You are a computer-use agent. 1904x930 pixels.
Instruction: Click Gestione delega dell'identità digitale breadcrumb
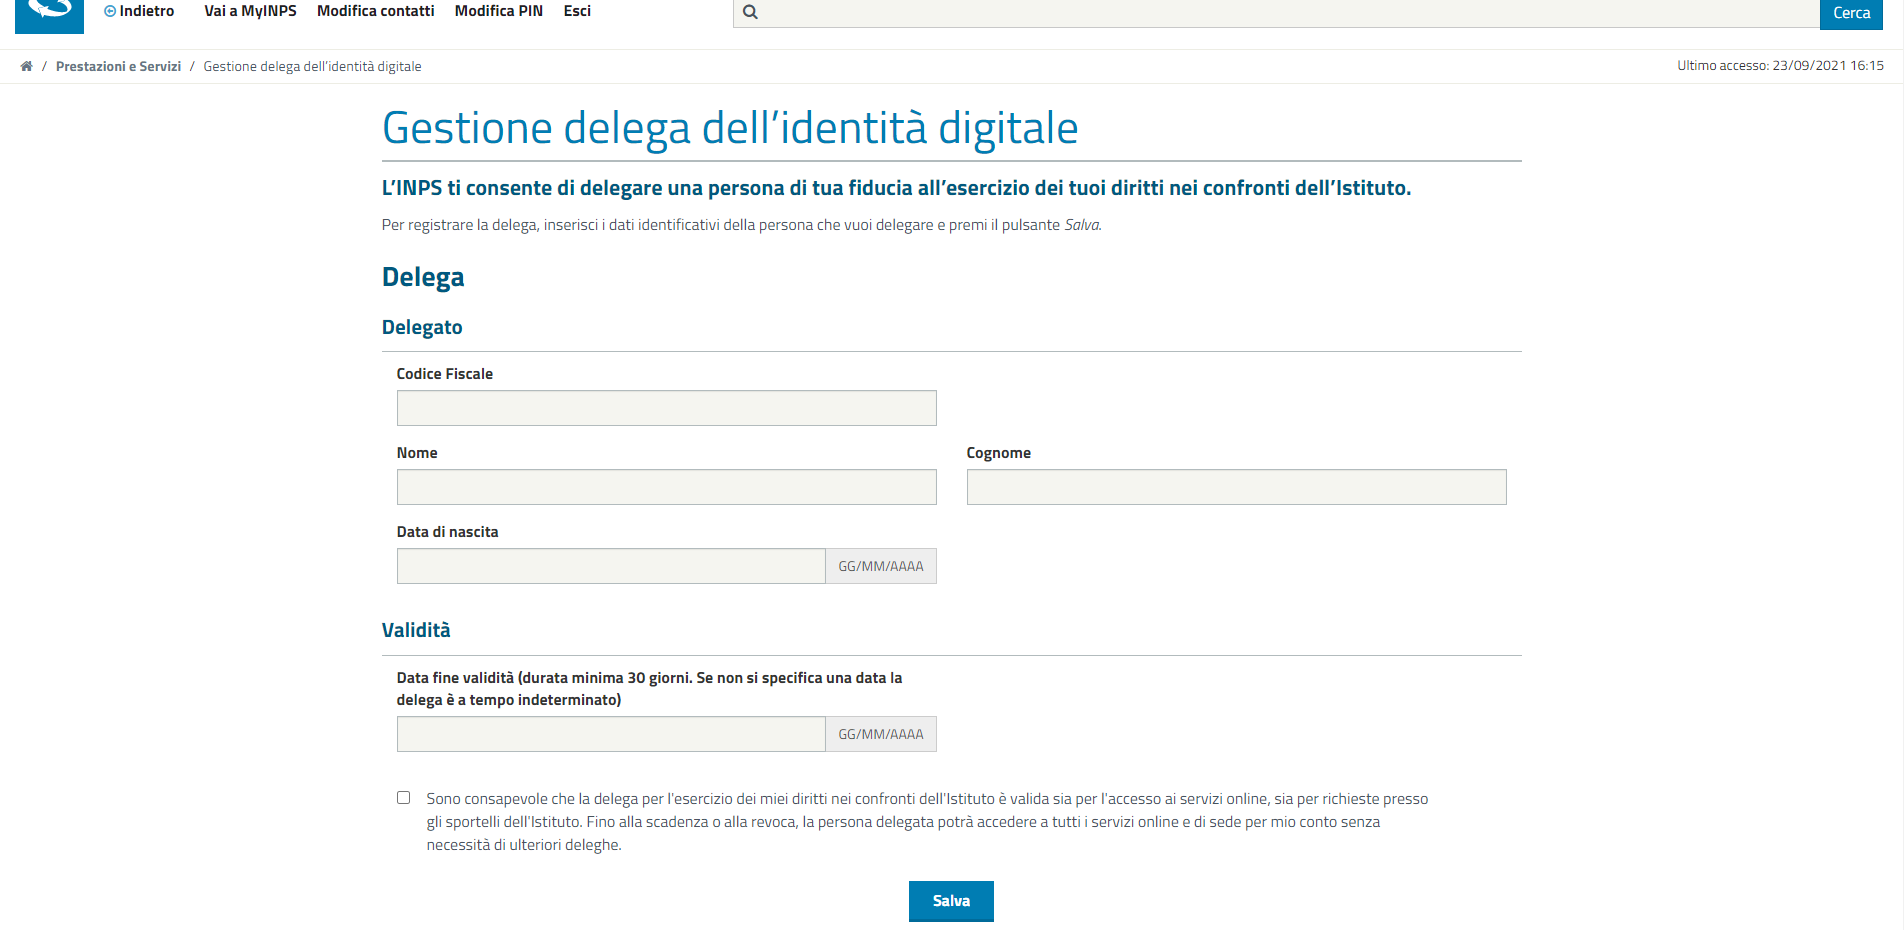click(312, 66)
